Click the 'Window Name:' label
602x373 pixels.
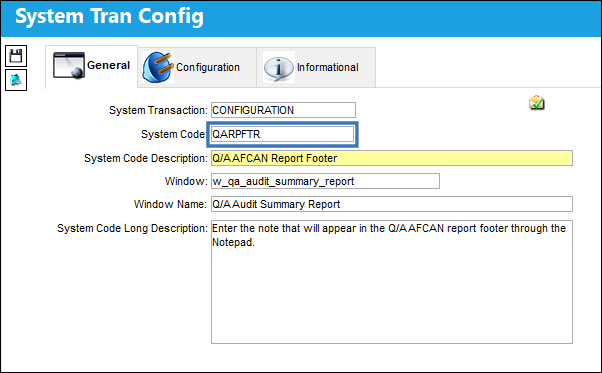[170, 204]
